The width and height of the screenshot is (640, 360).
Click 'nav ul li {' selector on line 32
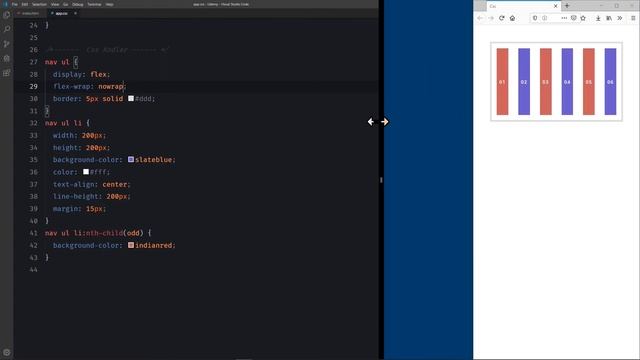tap(67, 123)
